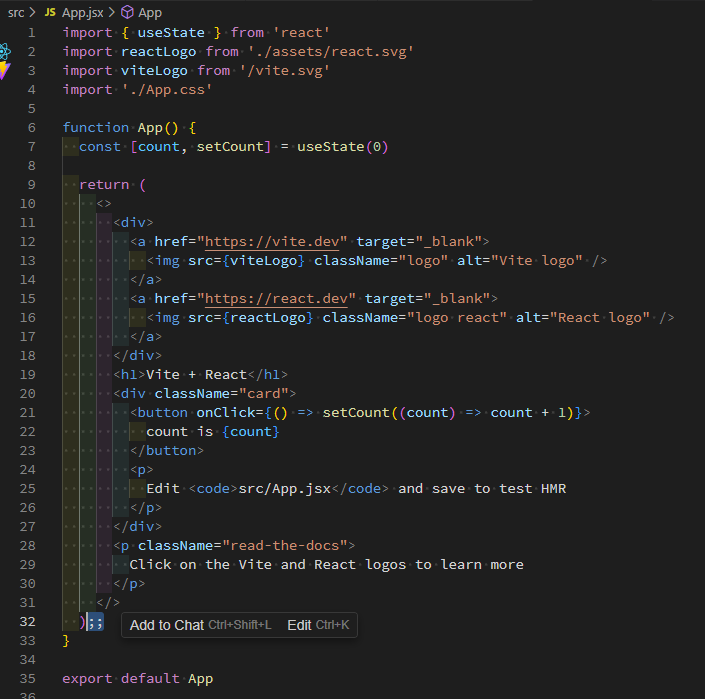Viewport: 705px width, 699px height.
Task: Click 'function' keyword on line 6
Action: coord(96,128)
